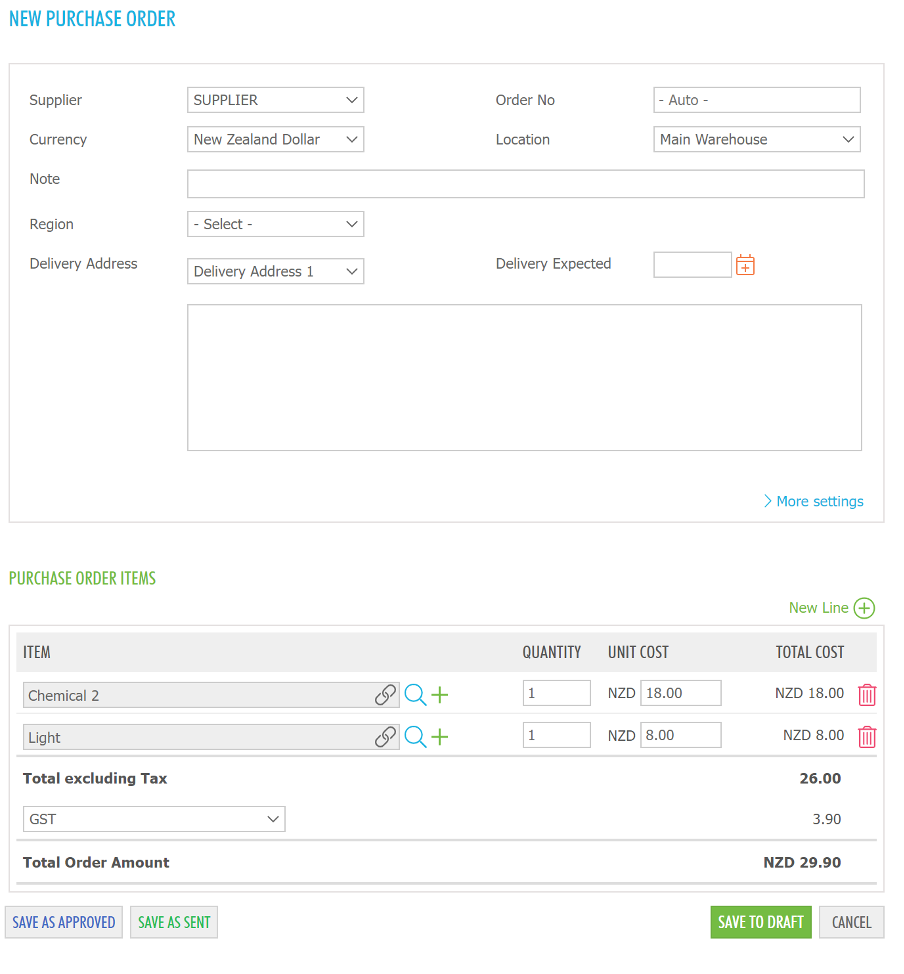
Task: Open the Supplier dropdown
Action: tap(275, 100)
